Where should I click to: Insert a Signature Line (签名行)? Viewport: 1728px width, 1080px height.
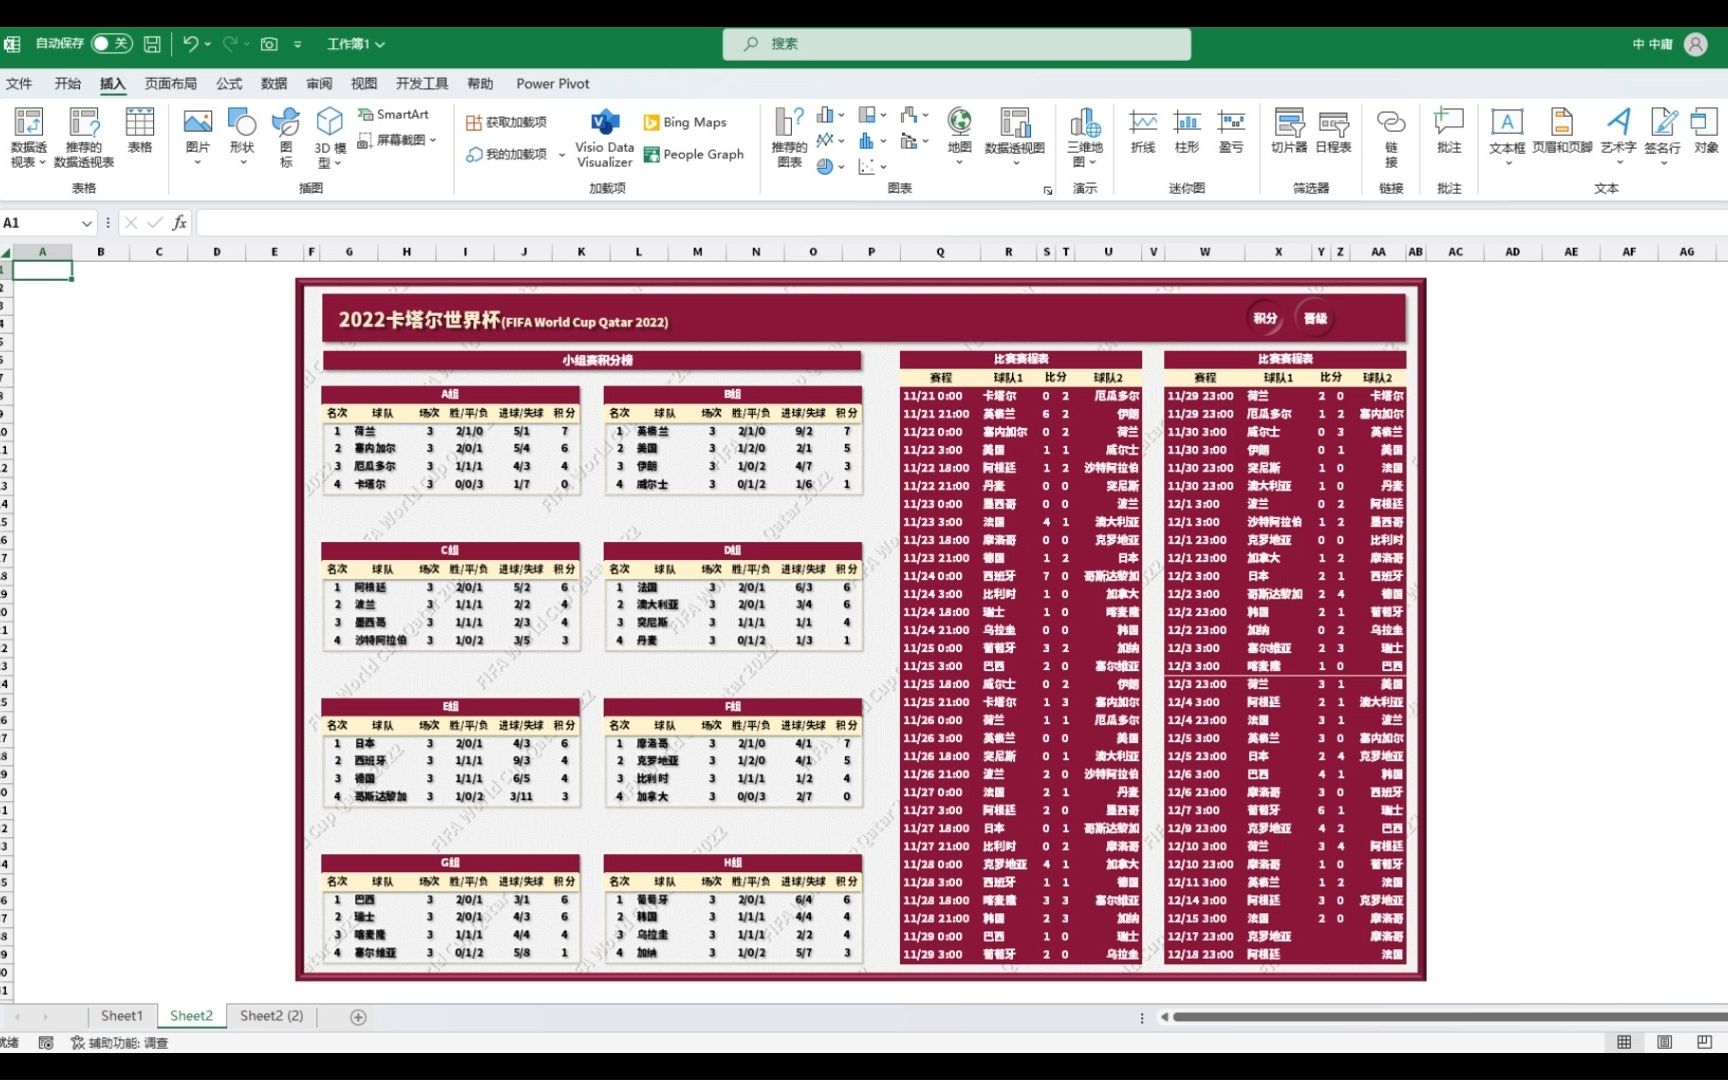pos(1663,137)
